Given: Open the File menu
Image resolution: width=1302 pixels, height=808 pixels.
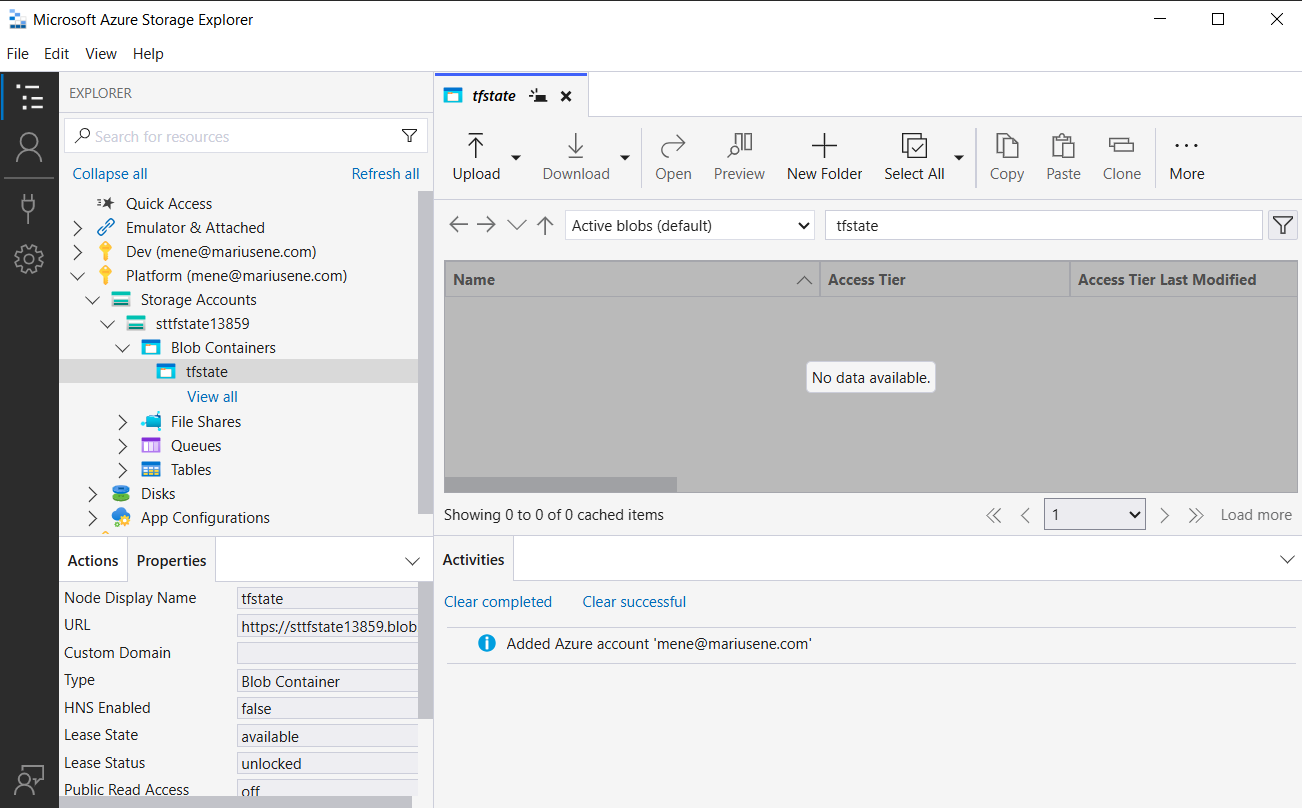Looking at the screenshot, I should (17, 54).
